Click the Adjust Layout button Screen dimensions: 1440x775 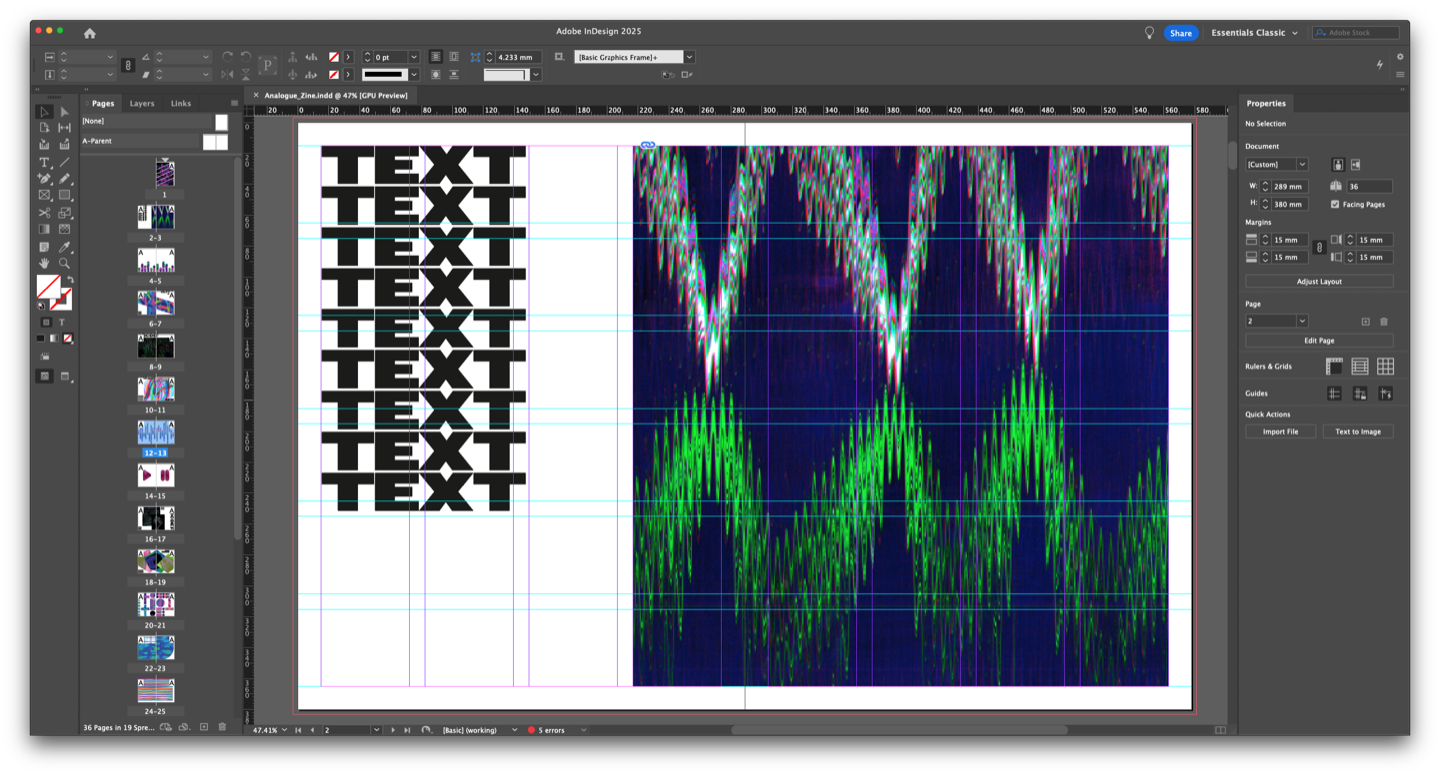(x=1318, y=282)
